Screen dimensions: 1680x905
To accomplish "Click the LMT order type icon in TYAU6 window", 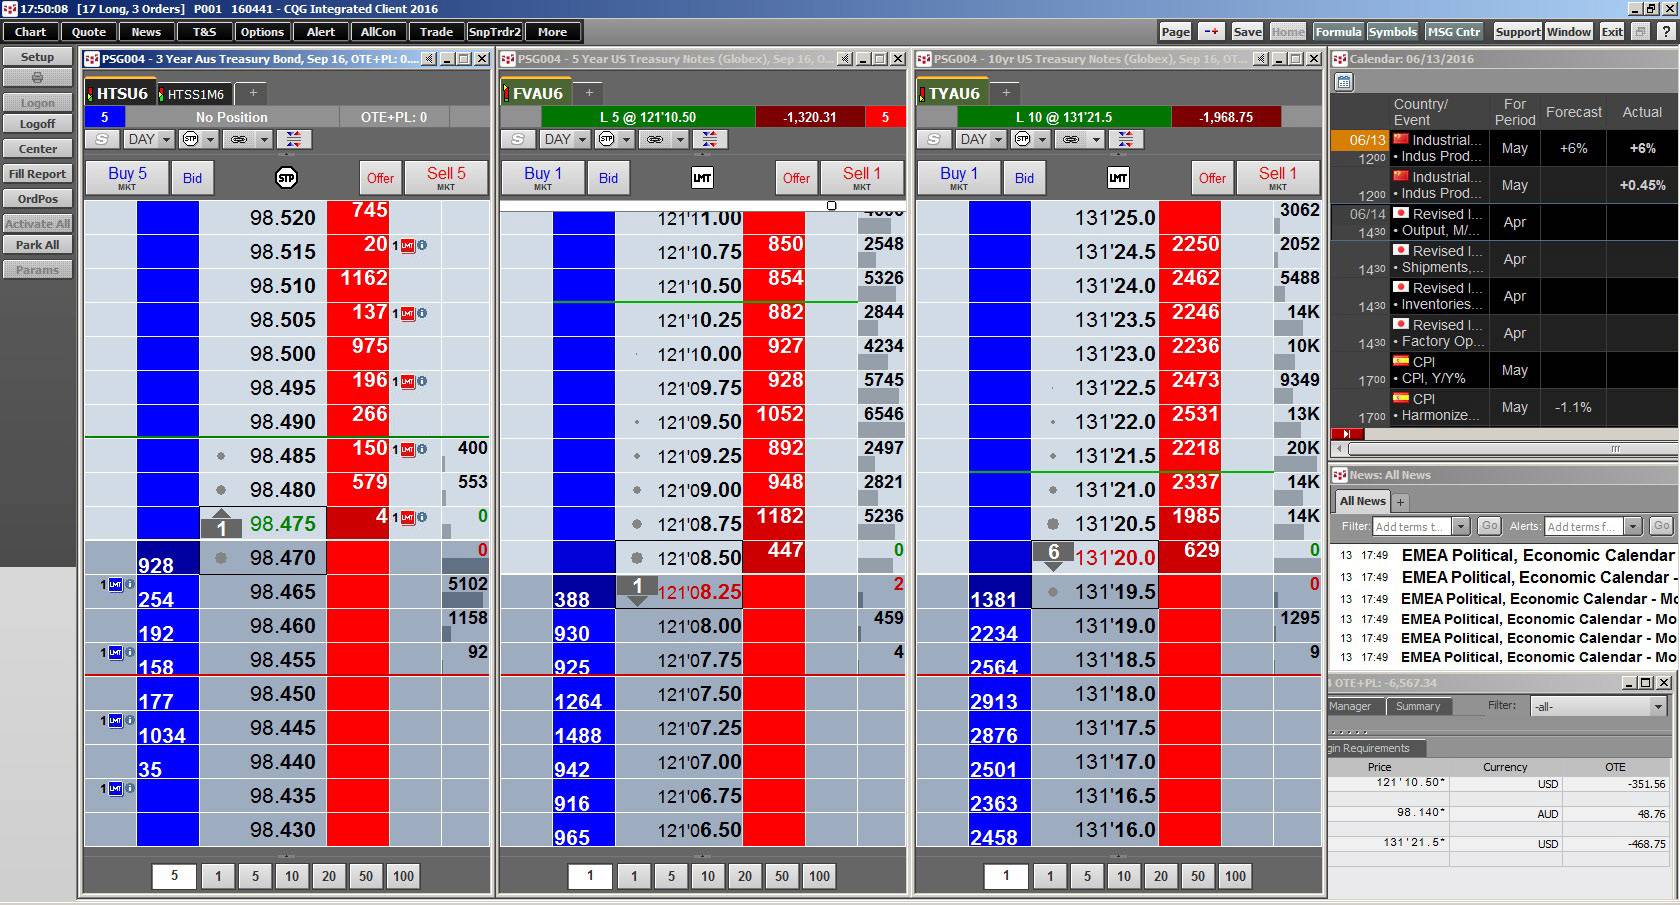I will pos(1118,178).
